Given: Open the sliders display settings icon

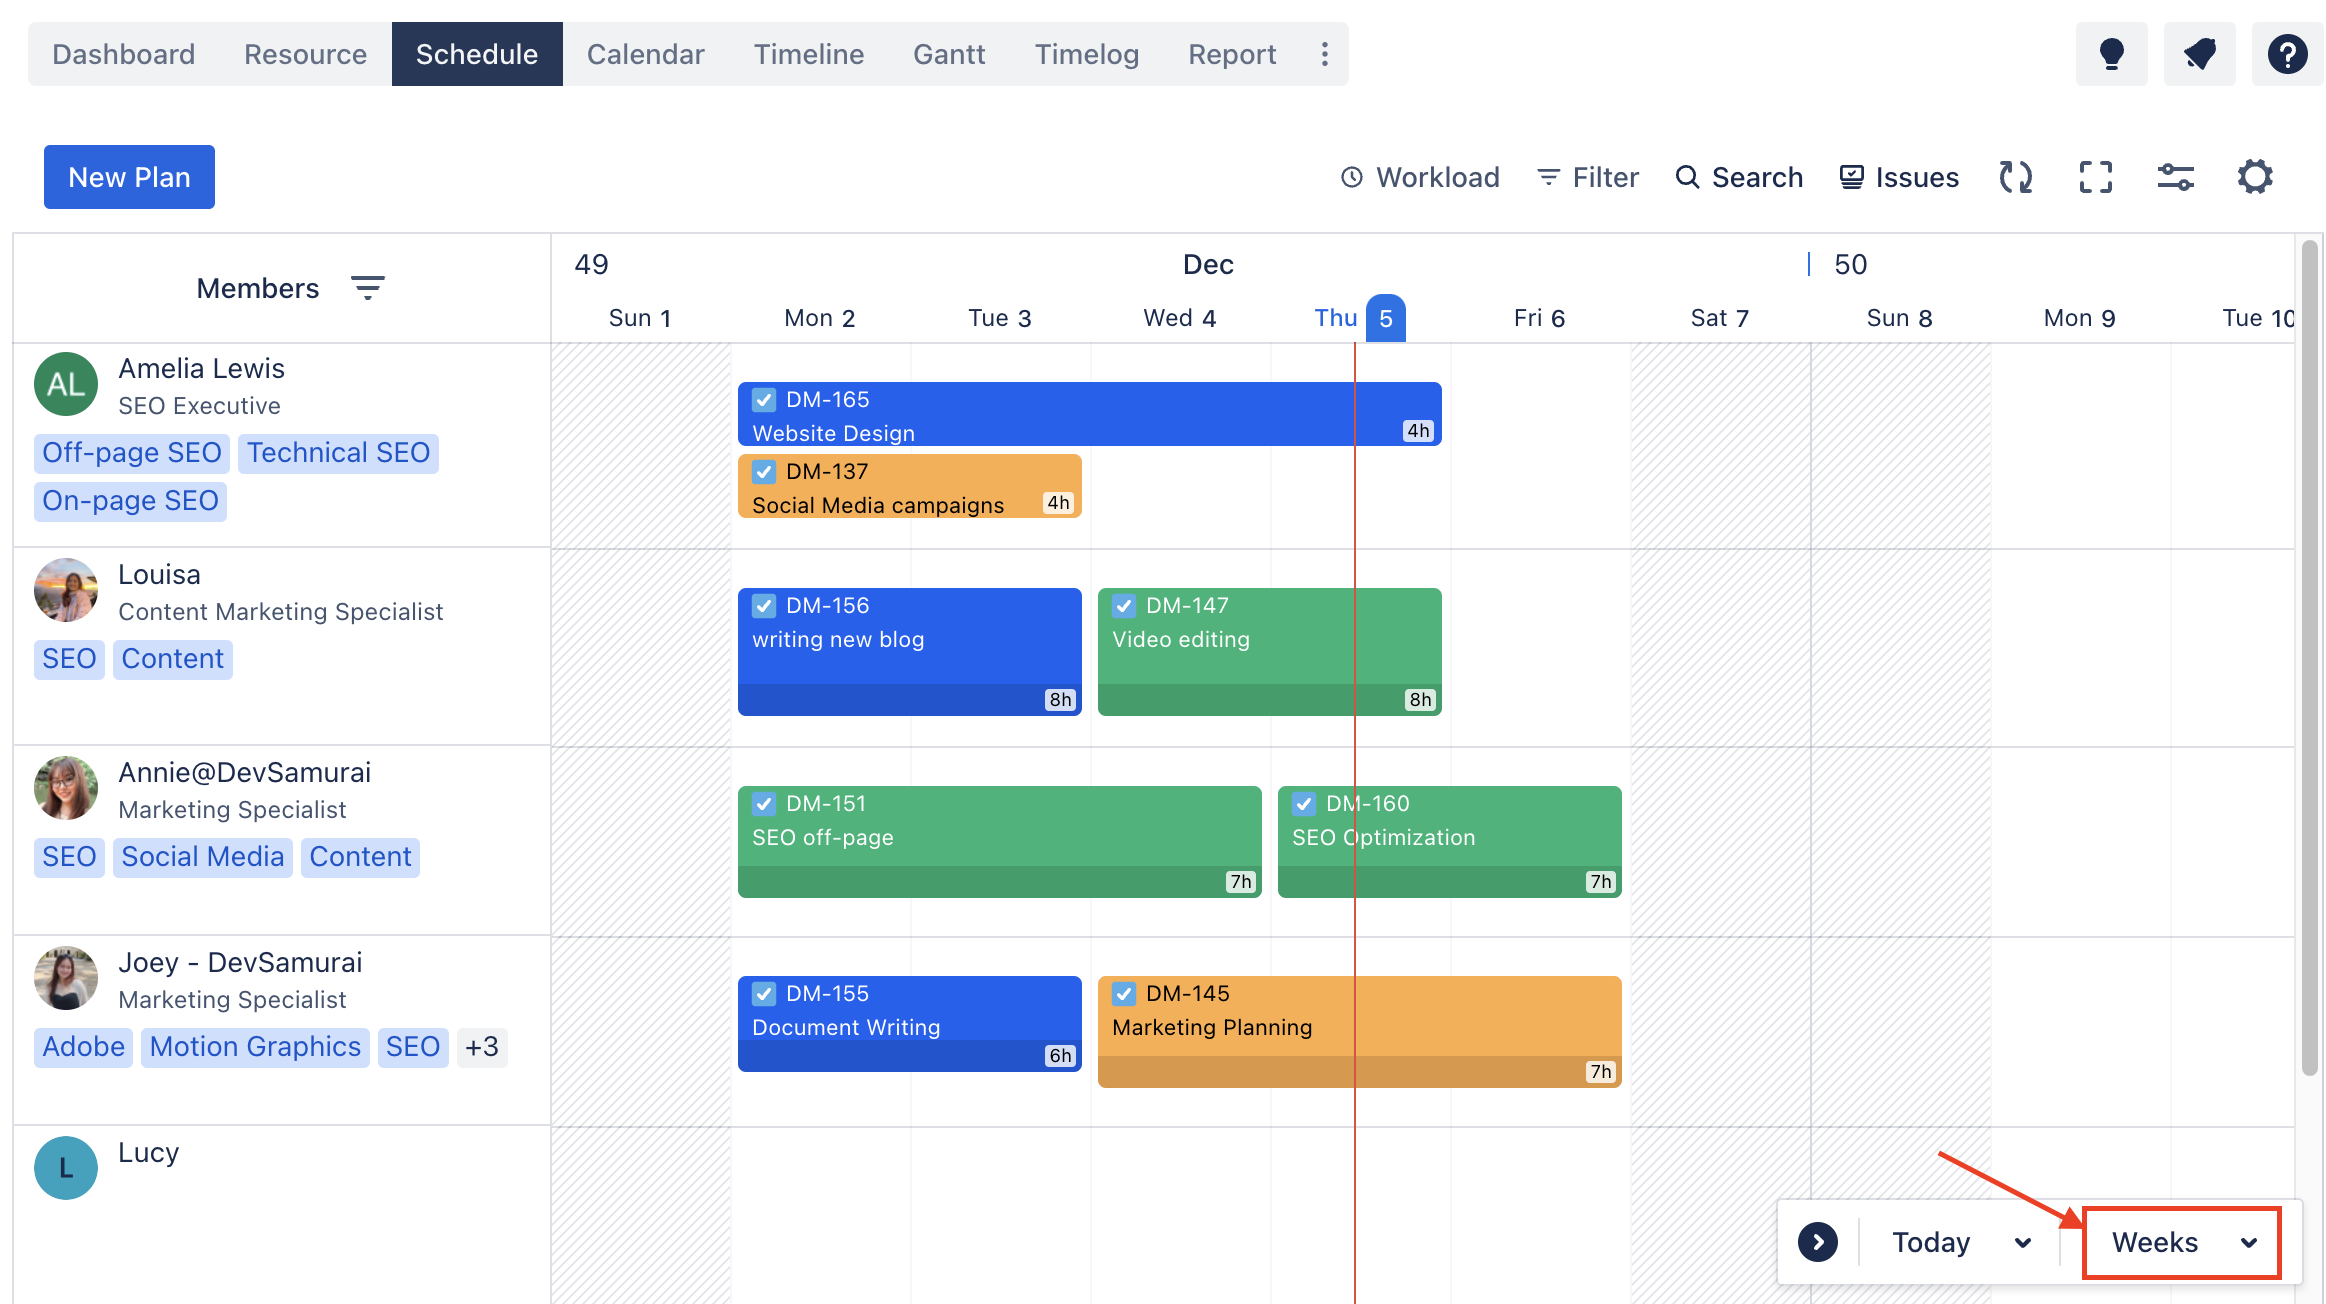Looking at the screenshot, I should coord(2175,177).
